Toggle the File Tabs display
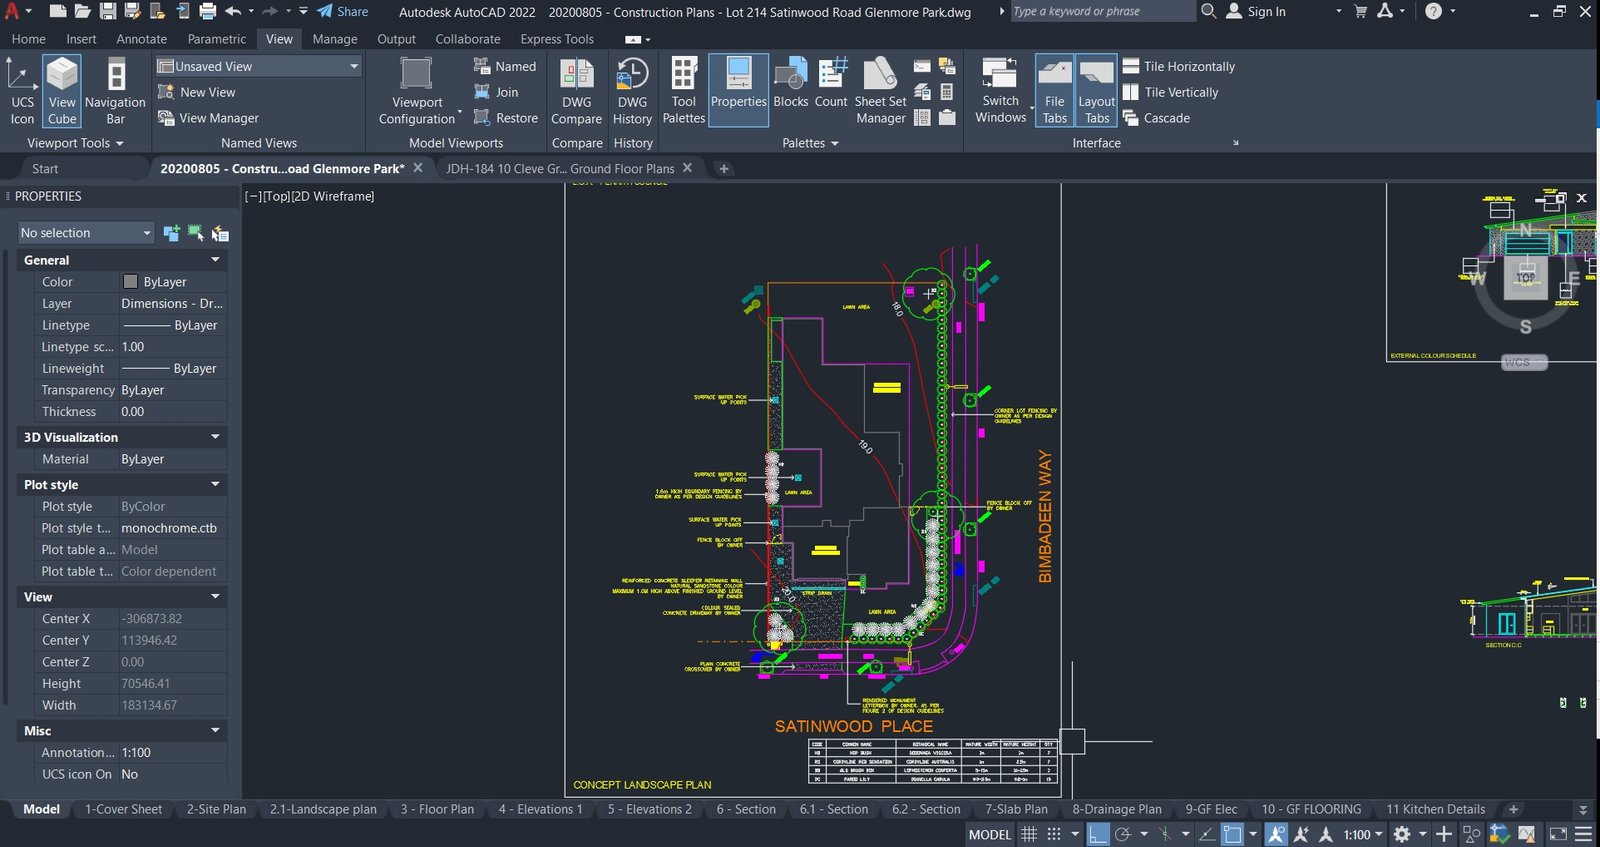Image resolution: width=1600 pixels, height=847 pixels. click(1054, 91)
